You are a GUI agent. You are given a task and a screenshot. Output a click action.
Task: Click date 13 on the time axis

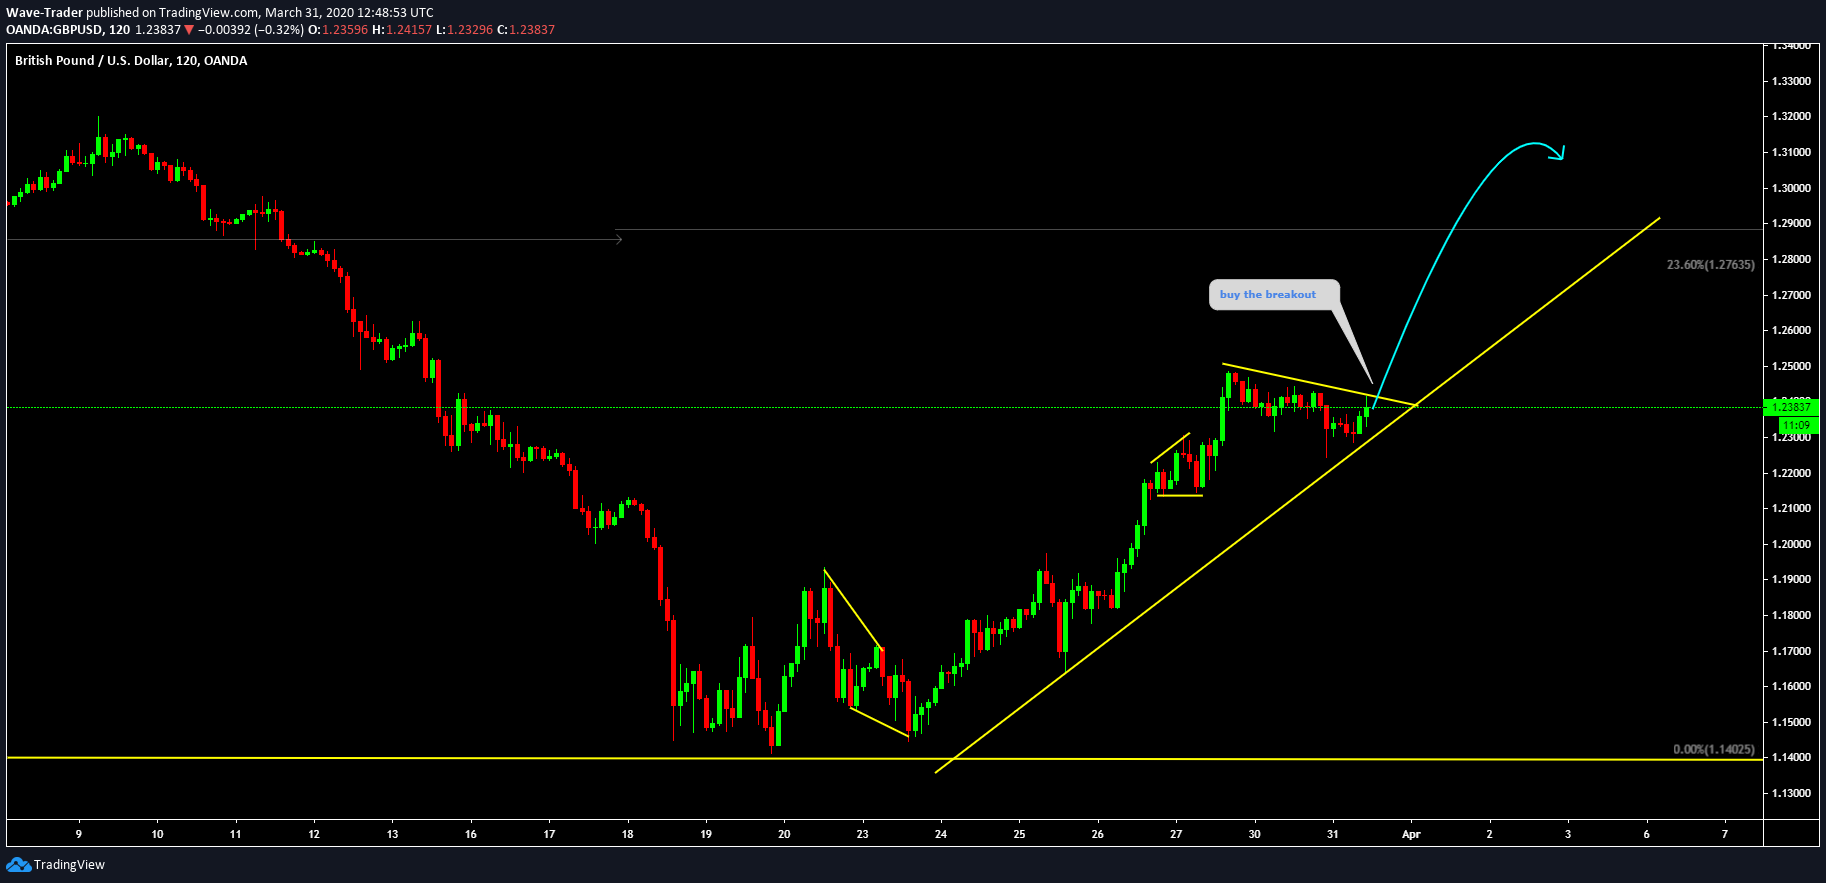click(x=392, y=834)
